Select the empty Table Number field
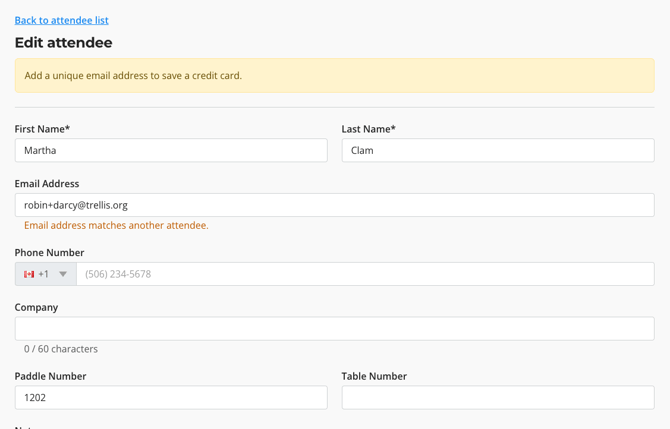Image resolution: width=670 pixels, height=429 pixels. point(497,397)
